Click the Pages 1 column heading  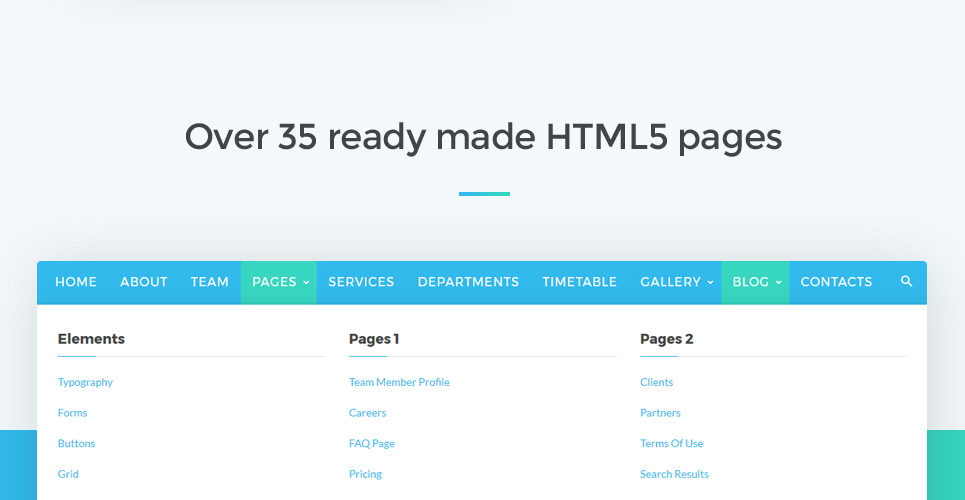tap(374, 339)
